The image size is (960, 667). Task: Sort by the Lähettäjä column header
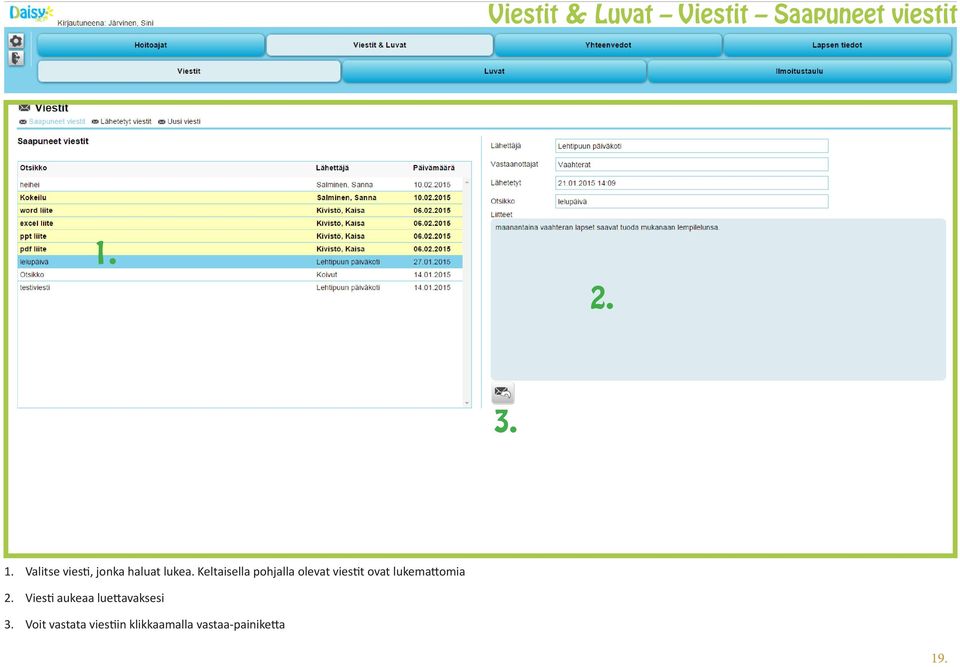point(332,168)
